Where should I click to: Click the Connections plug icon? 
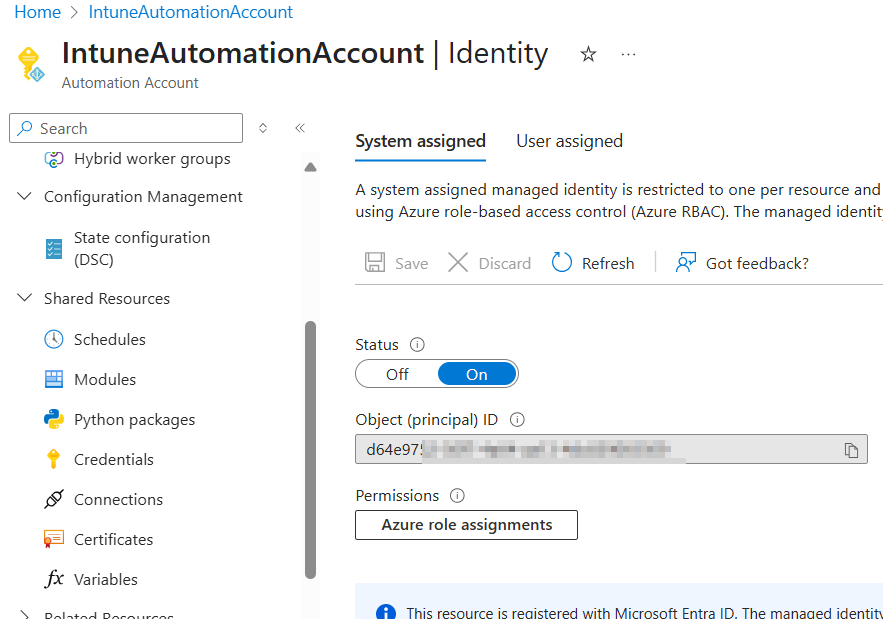(54, 499)
